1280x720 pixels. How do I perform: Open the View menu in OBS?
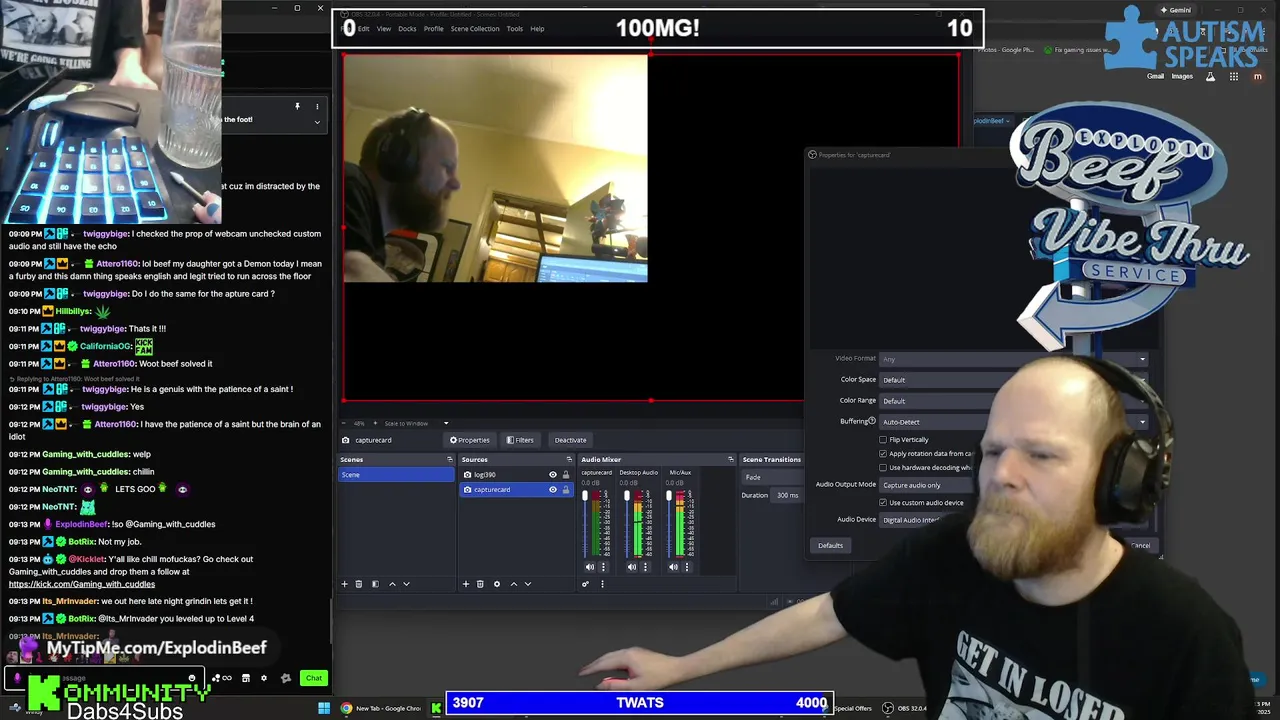[384, 29]
